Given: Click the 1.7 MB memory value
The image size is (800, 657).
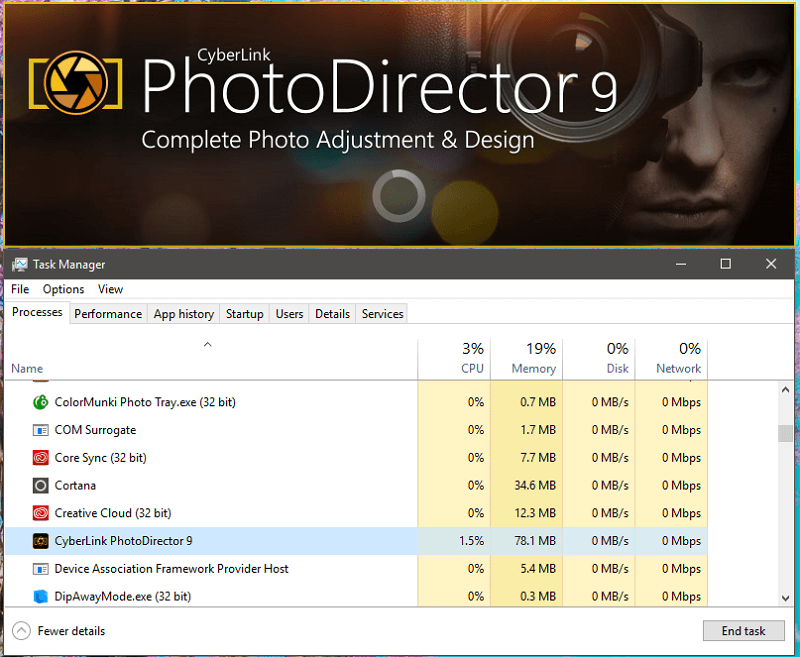Looking at the screenshot, I should click(x=538, y=430).
